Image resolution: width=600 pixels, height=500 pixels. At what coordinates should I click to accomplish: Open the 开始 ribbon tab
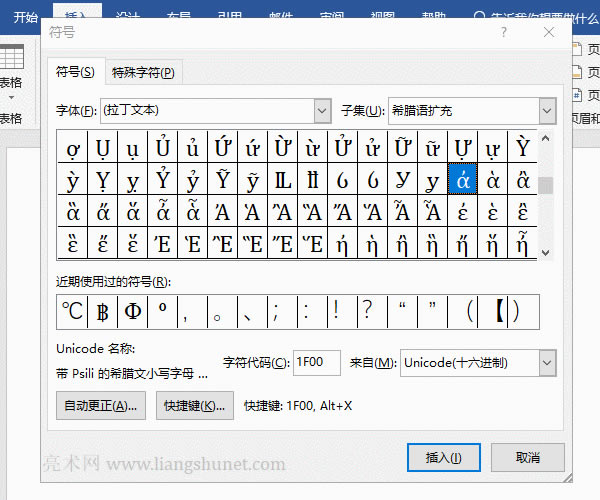pos(26,16)
